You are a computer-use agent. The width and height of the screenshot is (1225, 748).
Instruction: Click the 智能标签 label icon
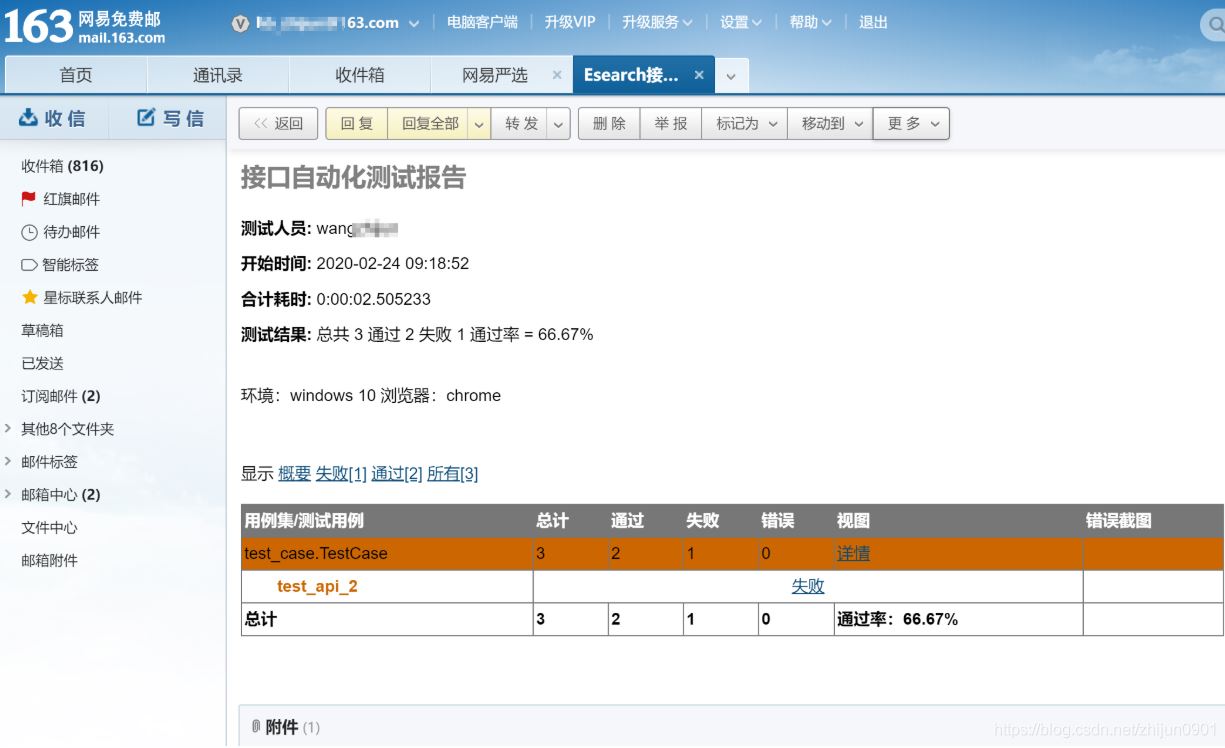27,264
